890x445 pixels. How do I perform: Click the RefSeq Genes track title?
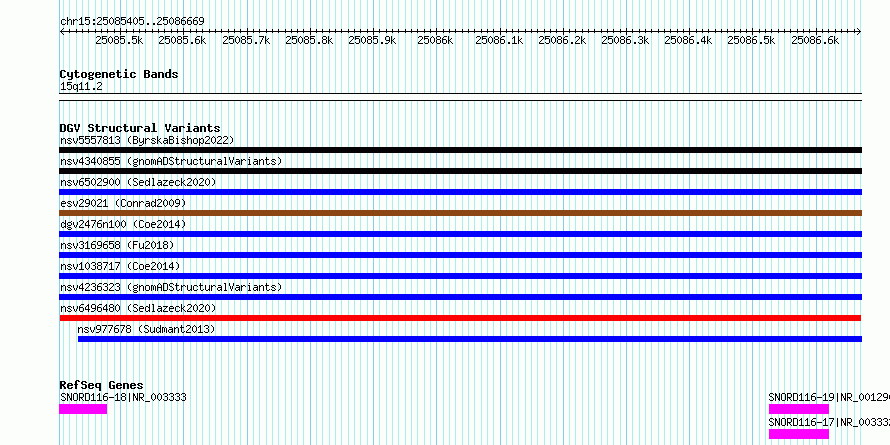[x=101, y=386]
